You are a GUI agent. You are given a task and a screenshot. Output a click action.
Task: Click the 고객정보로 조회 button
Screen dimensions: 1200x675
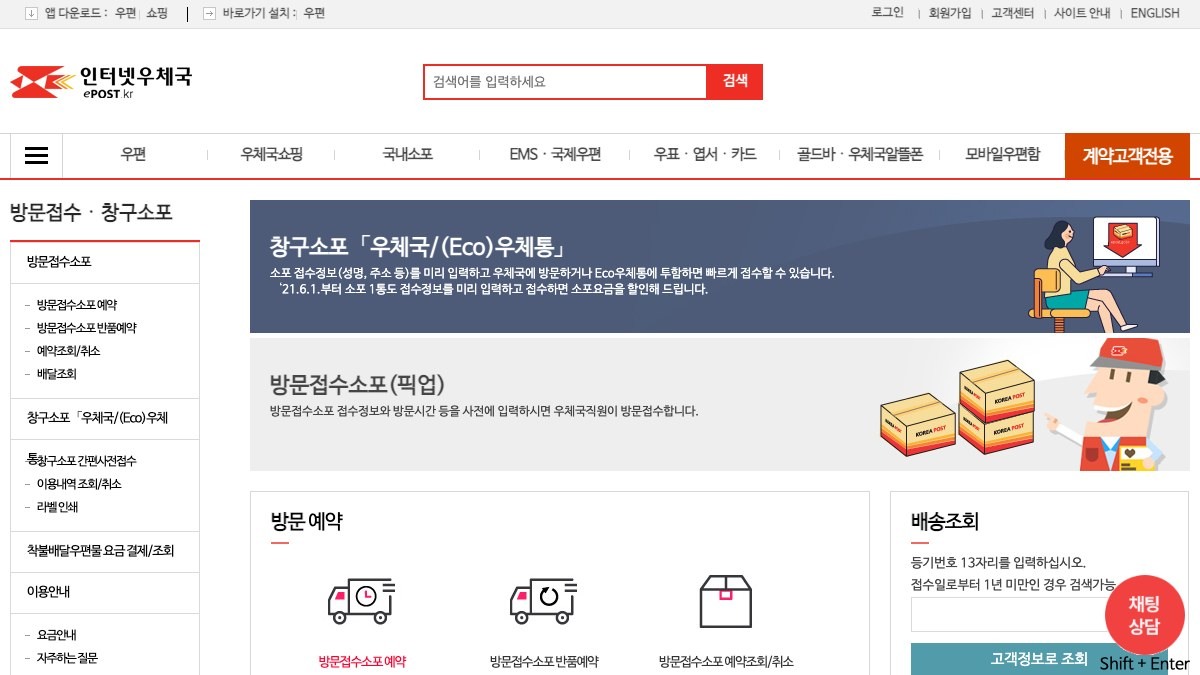[1039, 659]
